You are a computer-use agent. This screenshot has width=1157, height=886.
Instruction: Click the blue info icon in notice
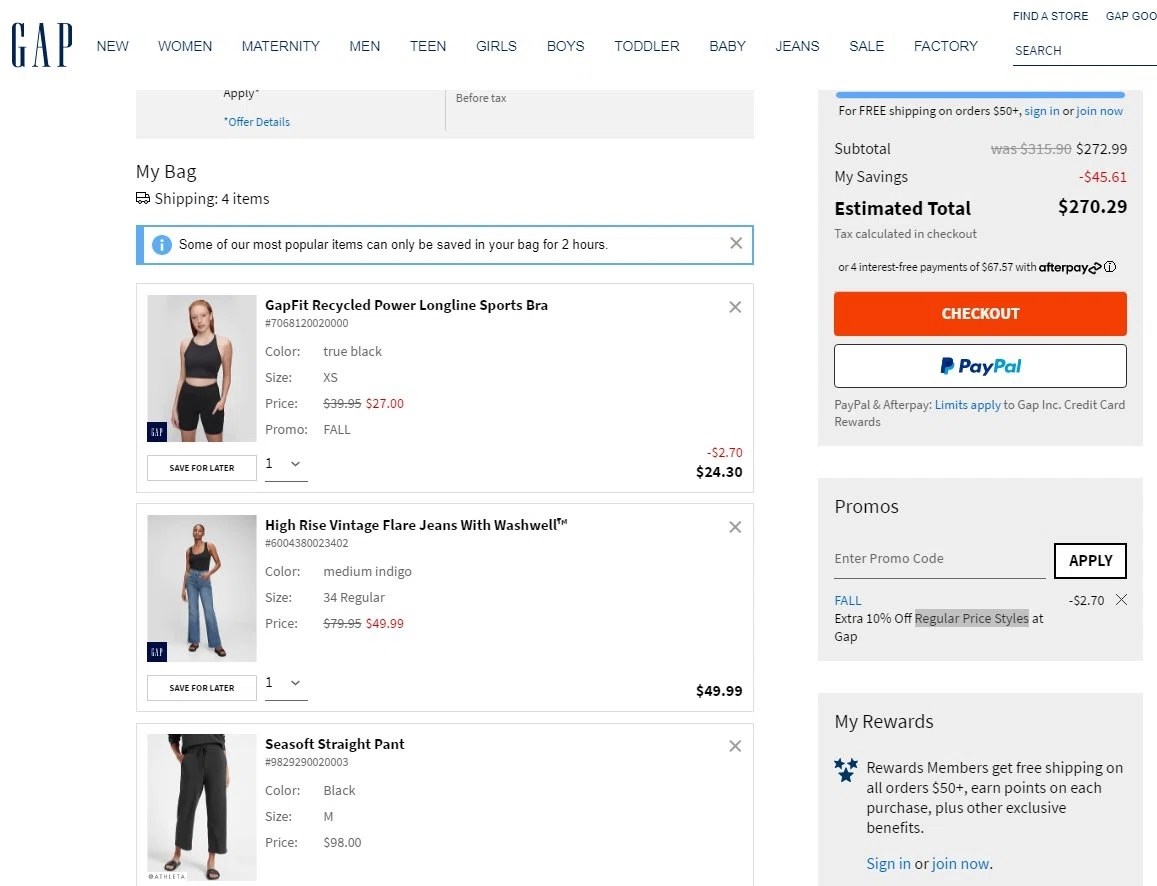(x=162, y=245)
